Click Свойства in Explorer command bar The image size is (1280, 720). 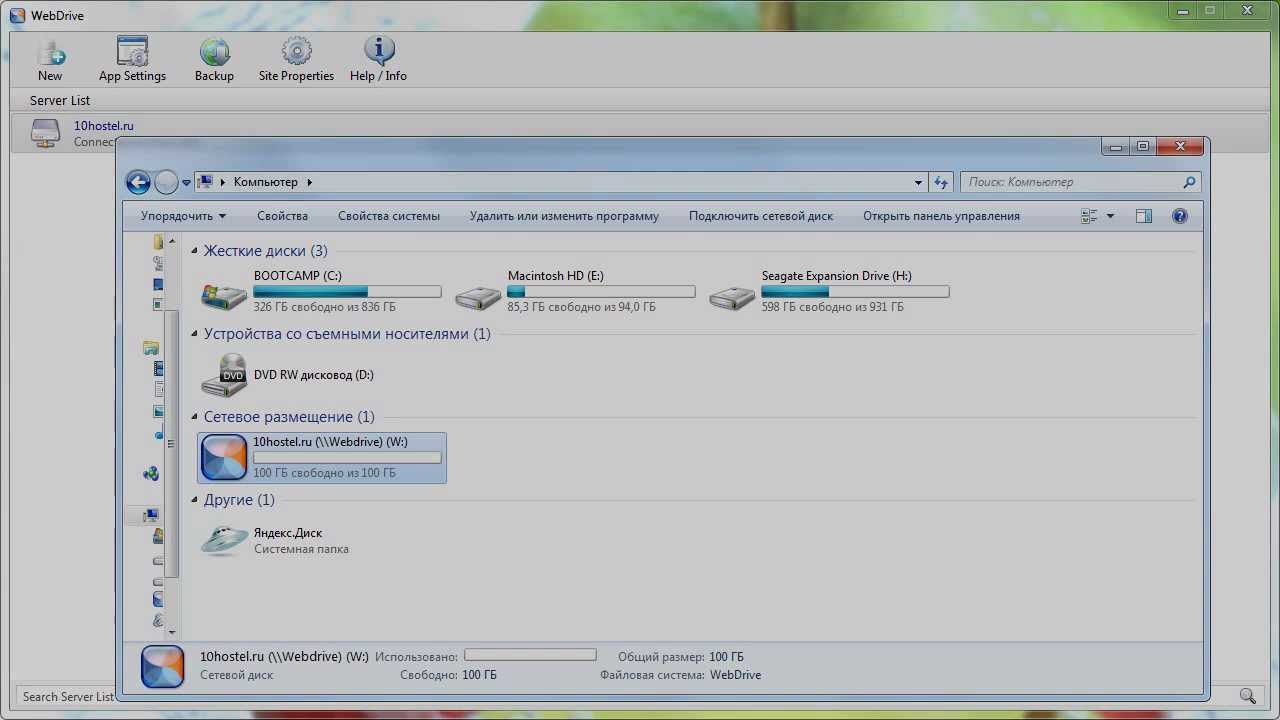[x=282, y=216]
